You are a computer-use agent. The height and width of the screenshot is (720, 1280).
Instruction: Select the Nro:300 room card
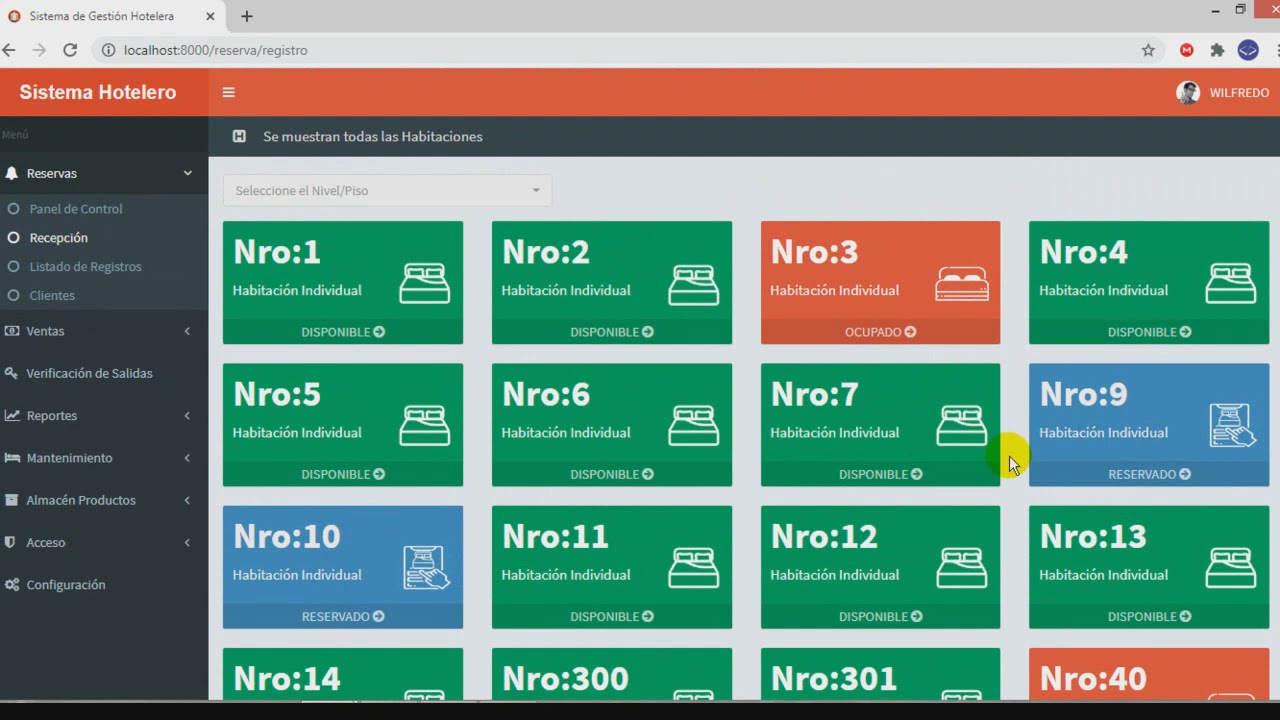[612, 674]
